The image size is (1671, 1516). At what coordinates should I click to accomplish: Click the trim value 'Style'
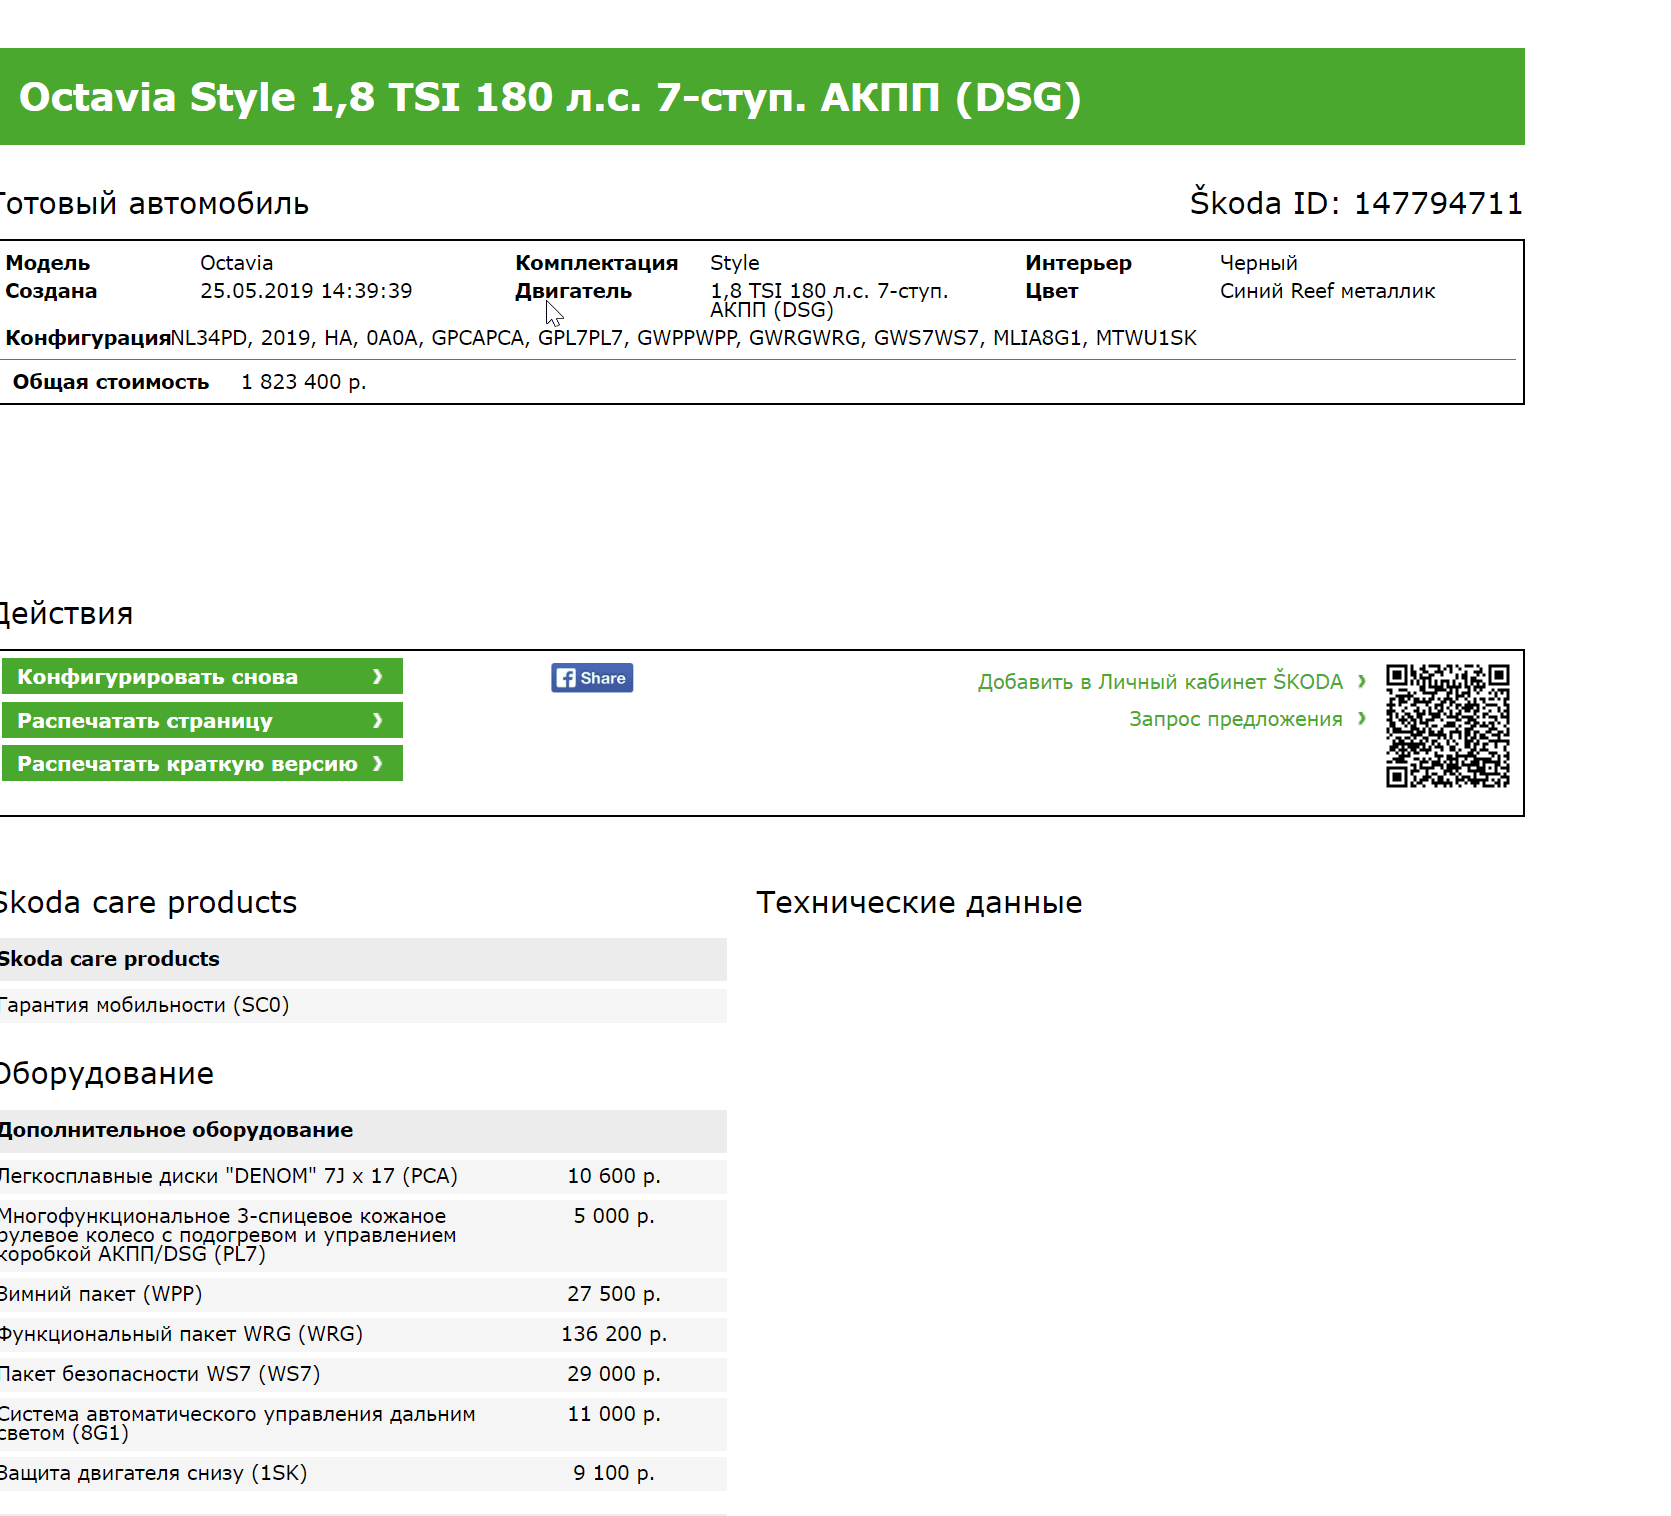coord(735,263)
